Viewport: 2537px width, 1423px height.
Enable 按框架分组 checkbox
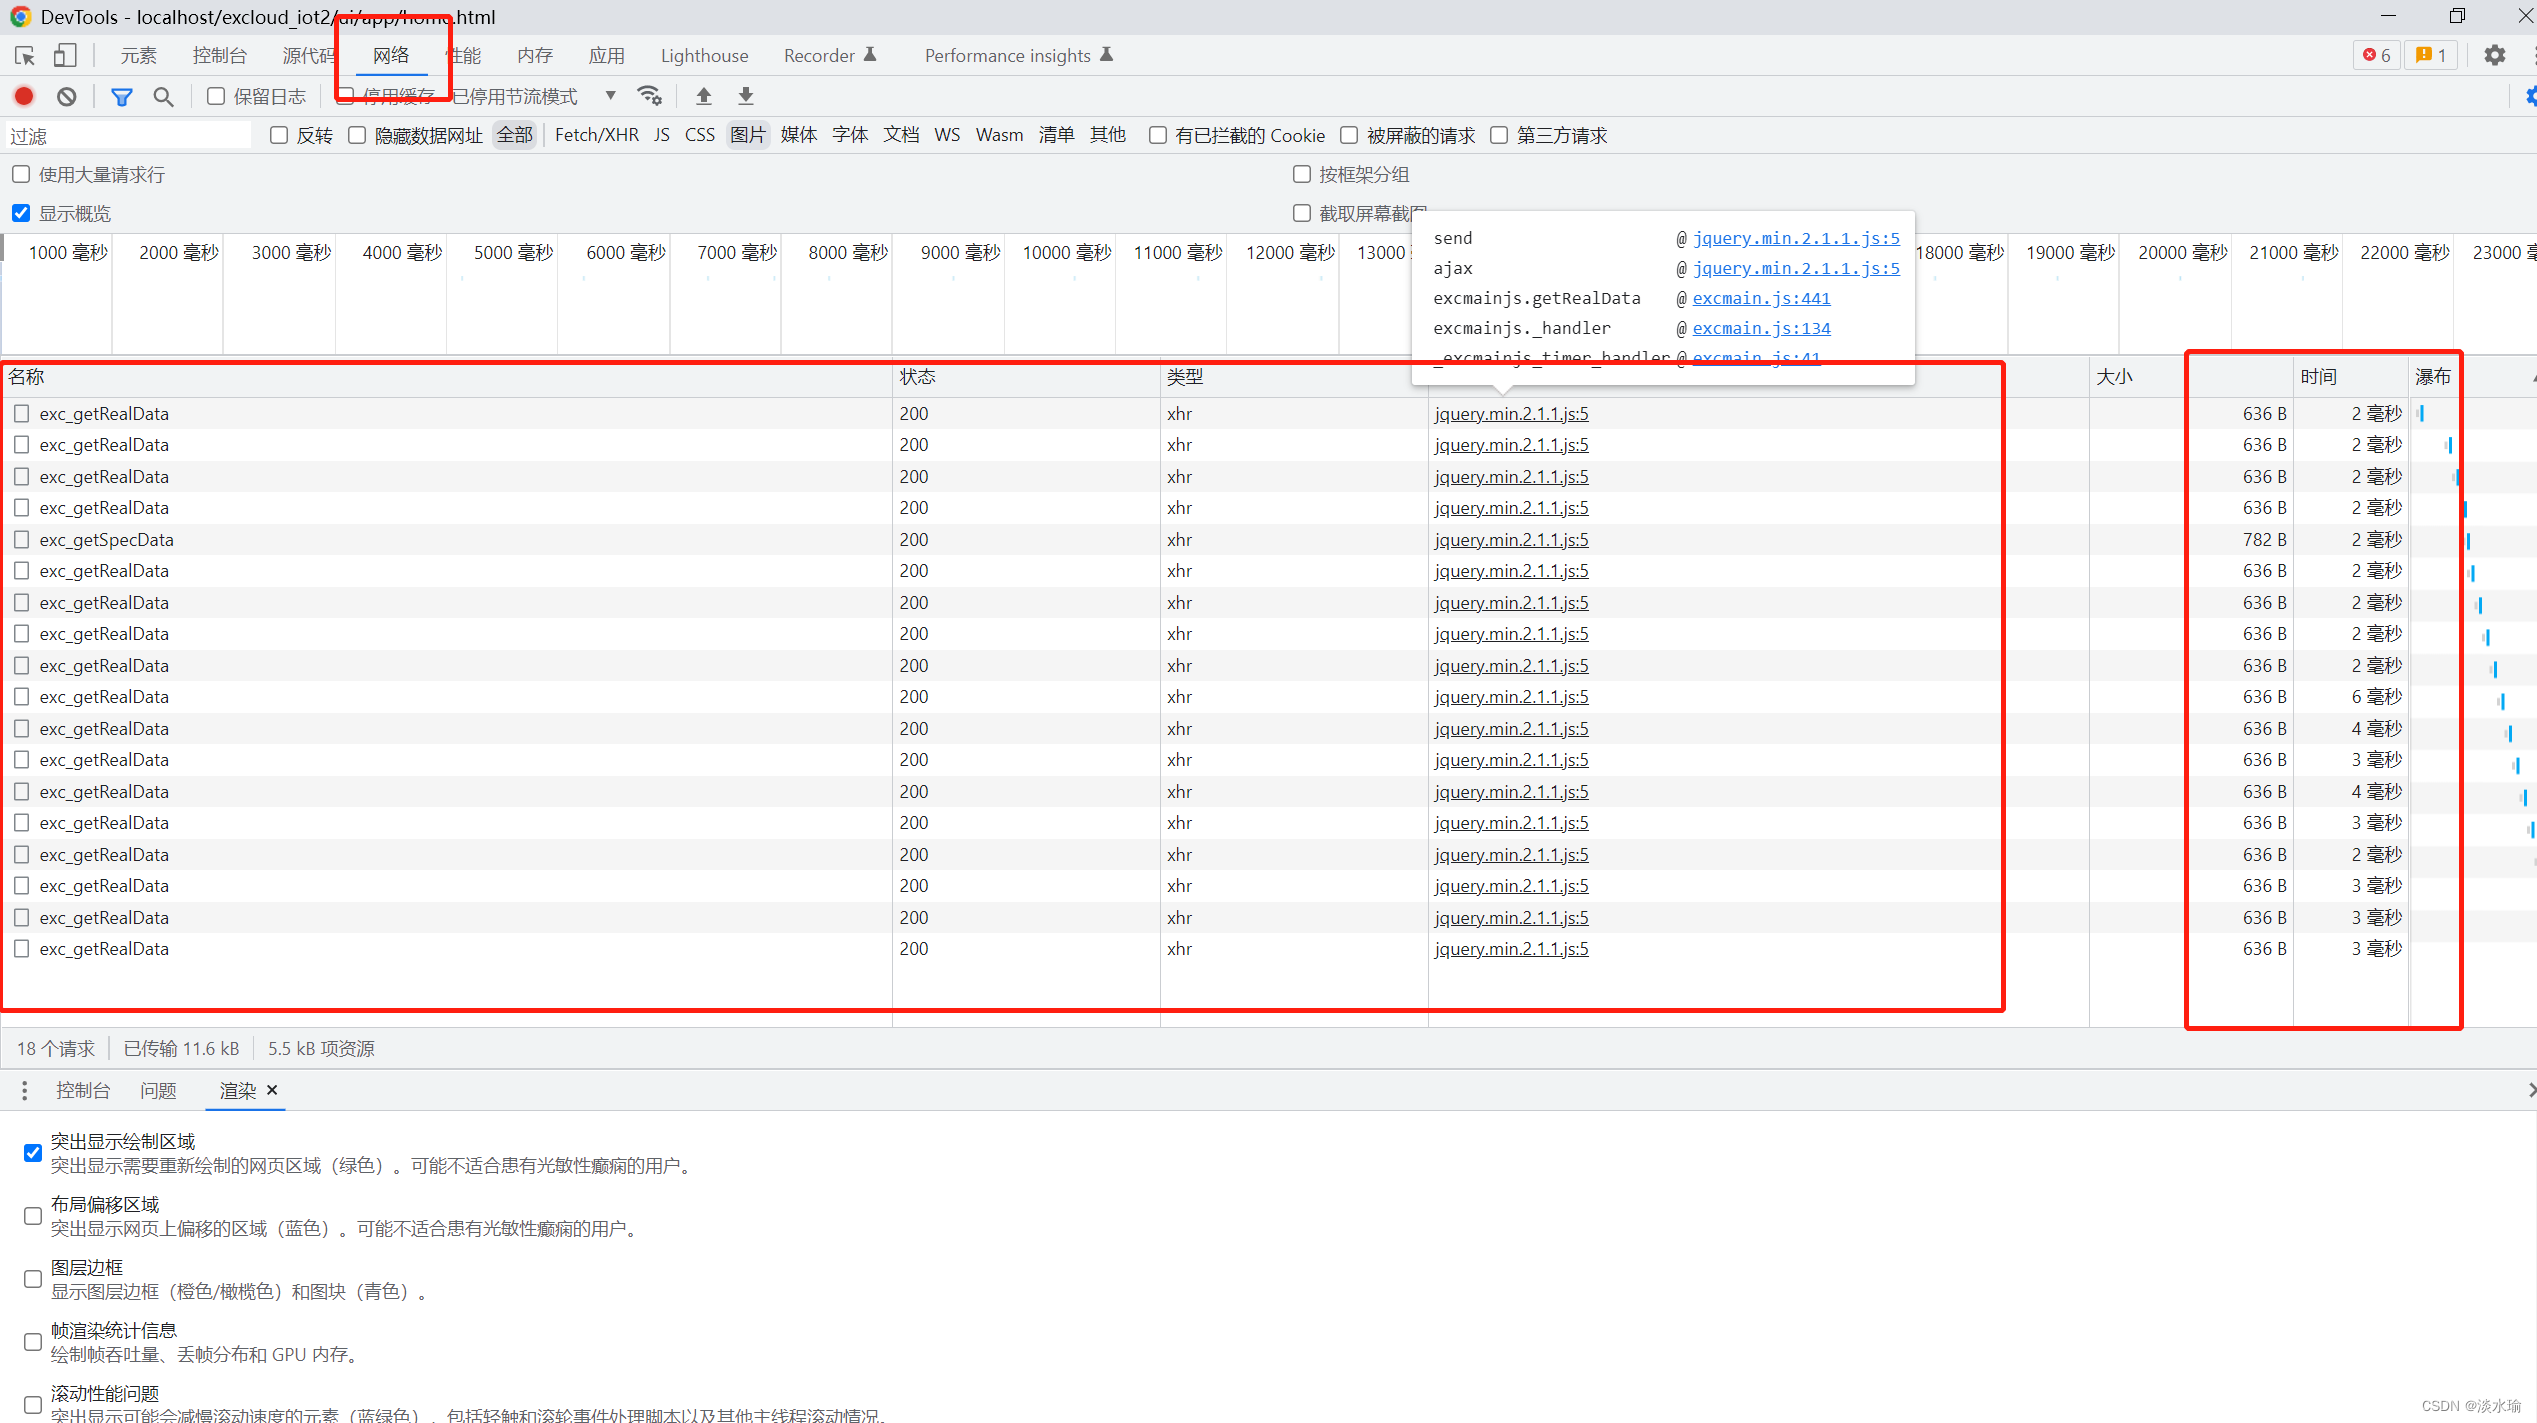tap(1302, 174)
